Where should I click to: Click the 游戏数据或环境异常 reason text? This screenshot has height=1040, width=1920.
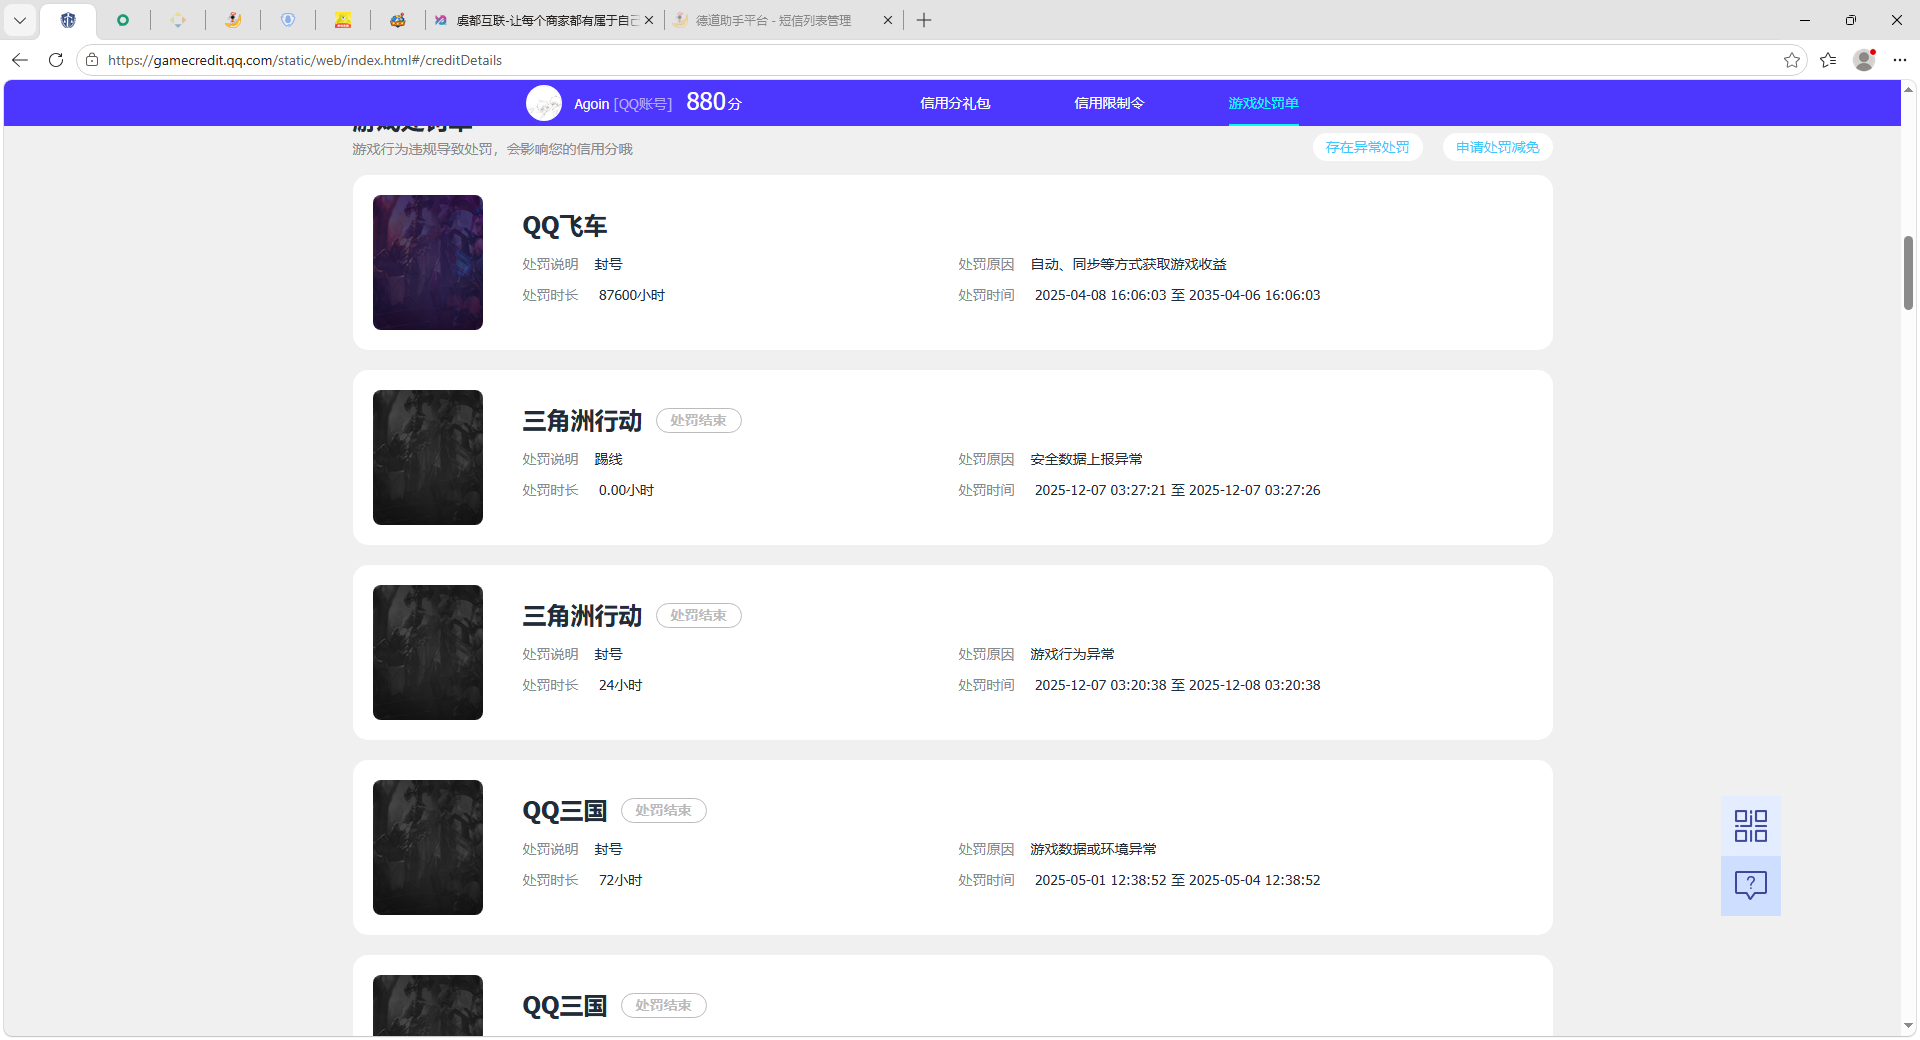tap(1094, 849)
